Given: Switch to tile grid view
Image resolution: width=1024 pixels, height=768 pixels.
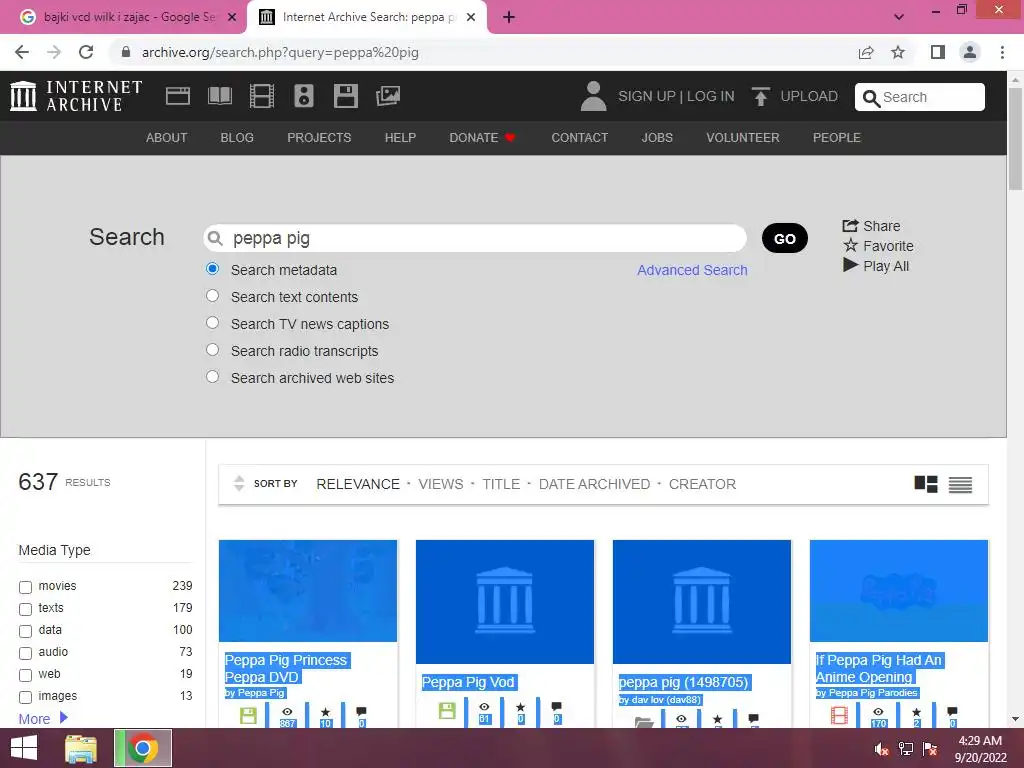Looking at the screenshot, I should 925,484.
